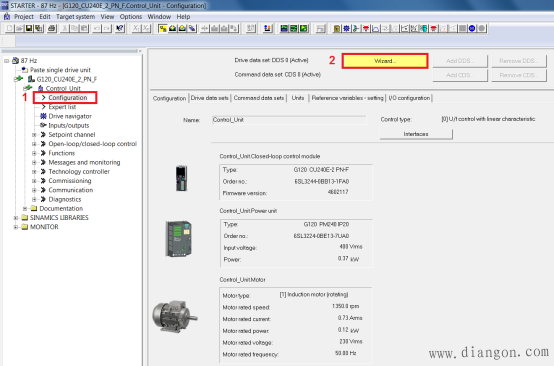Expand the Documentation folder node
This screenshot has height=366, width=554.
25,208
